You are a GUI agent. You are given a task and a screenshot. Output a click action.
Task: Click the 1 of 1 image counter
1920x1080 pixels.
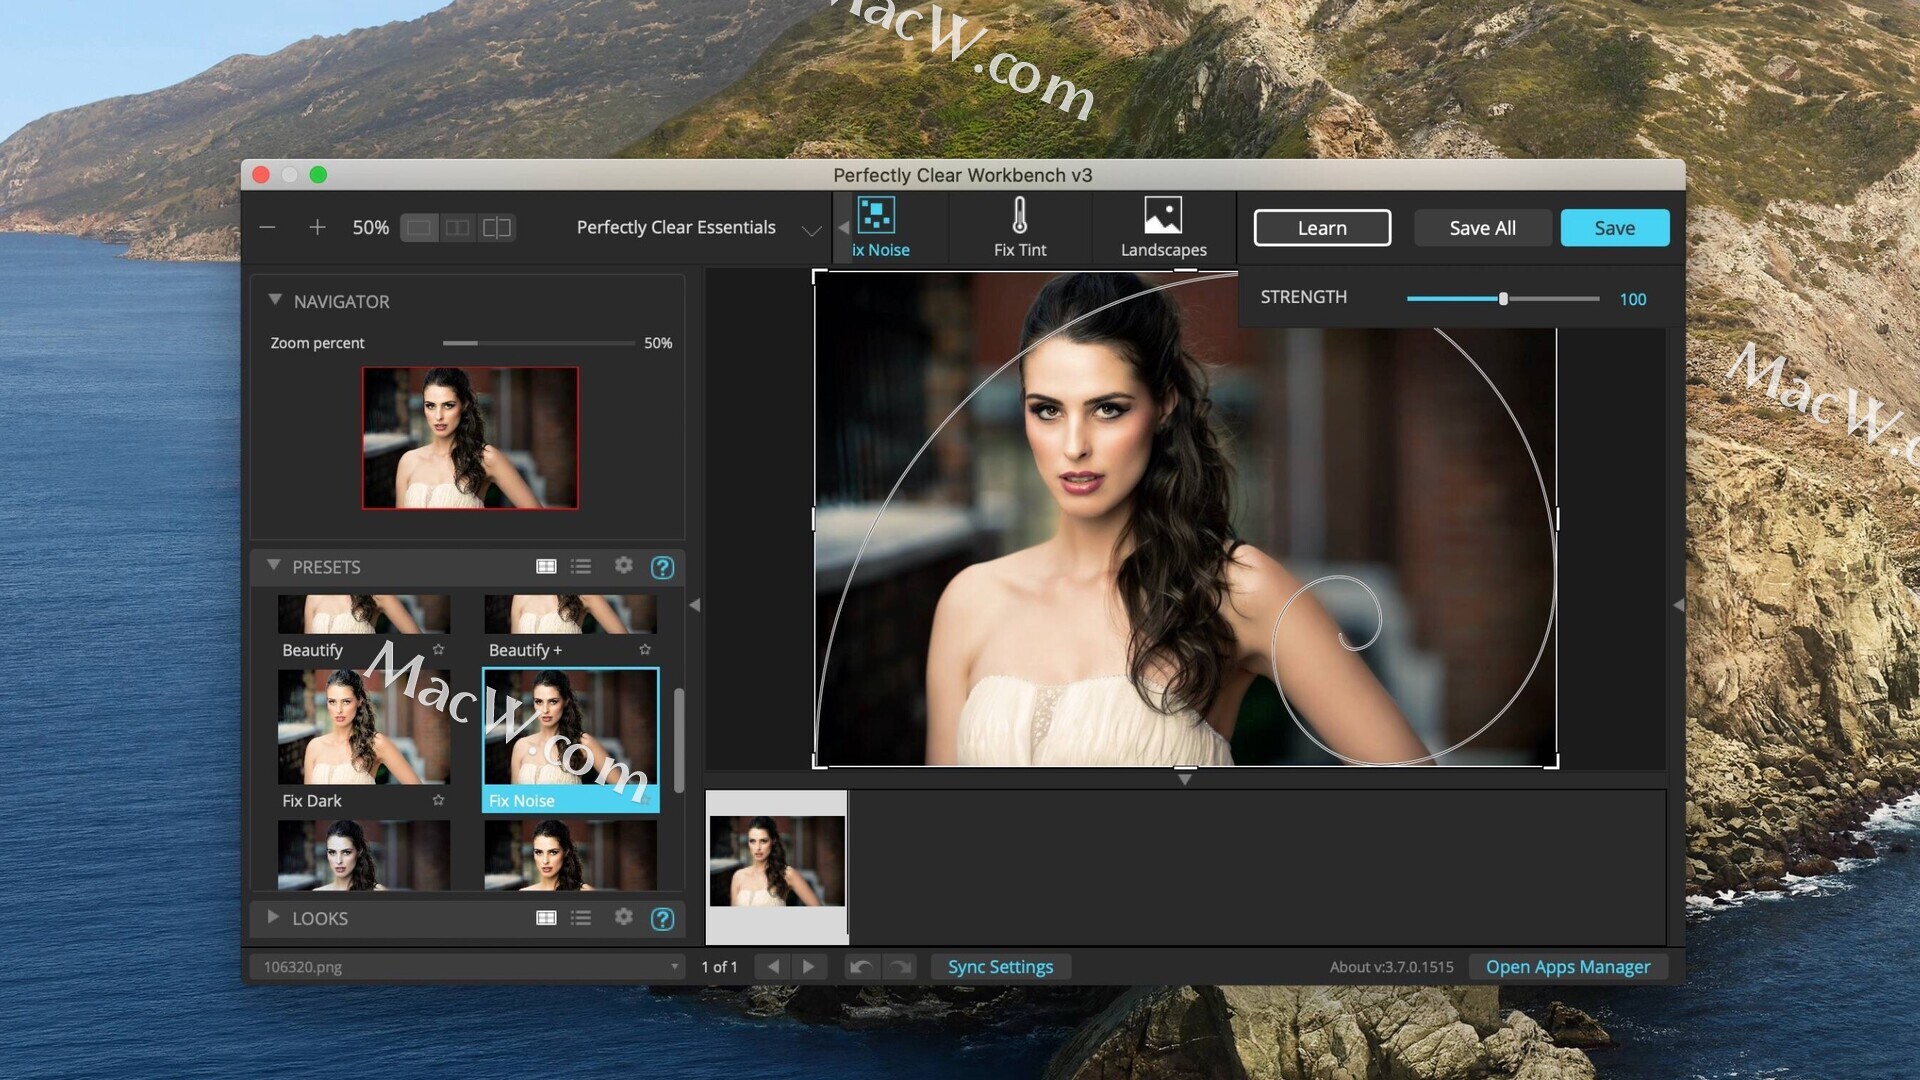pyautogui.click(x=719, y=967)
